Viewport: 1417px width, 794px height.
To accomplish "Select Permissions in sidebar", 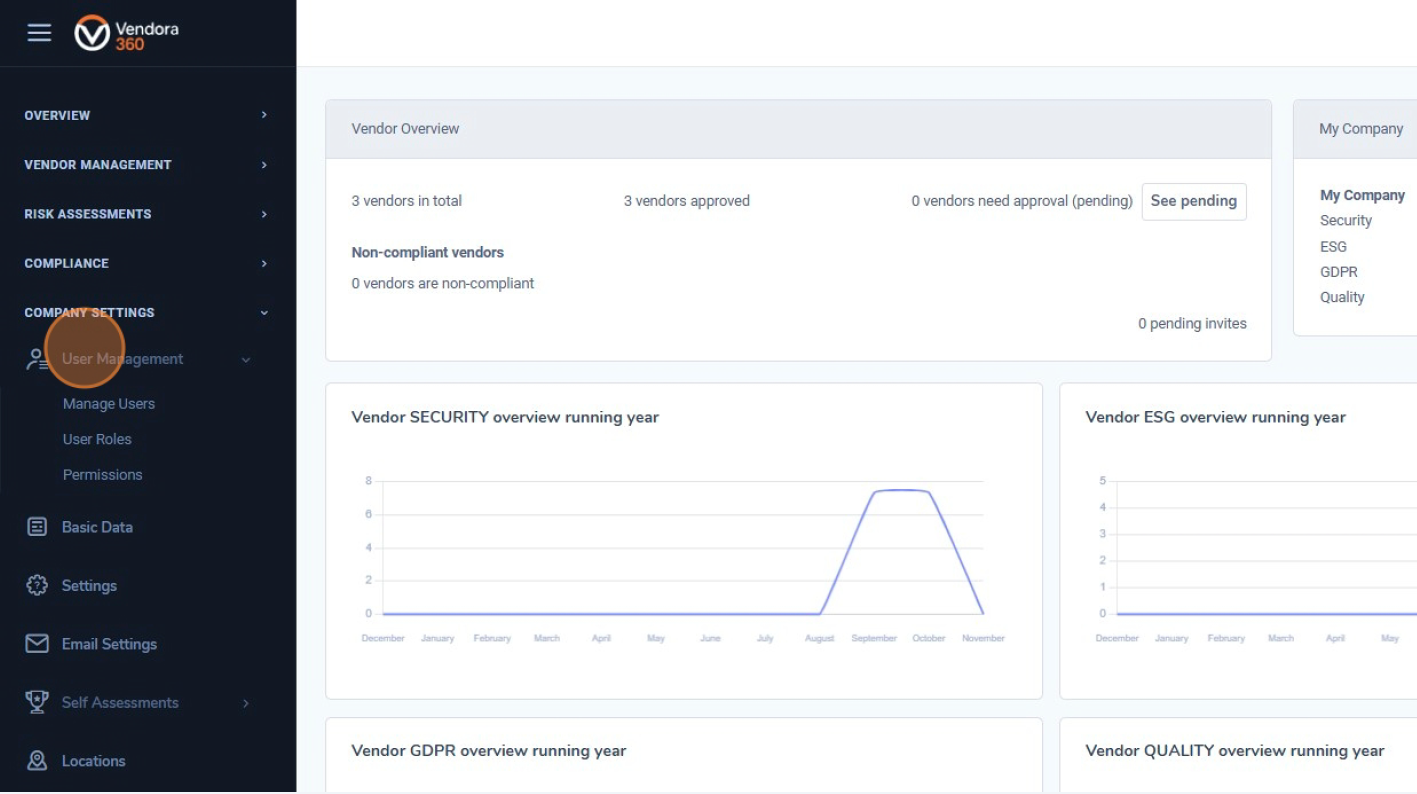I will coord(102,475).
